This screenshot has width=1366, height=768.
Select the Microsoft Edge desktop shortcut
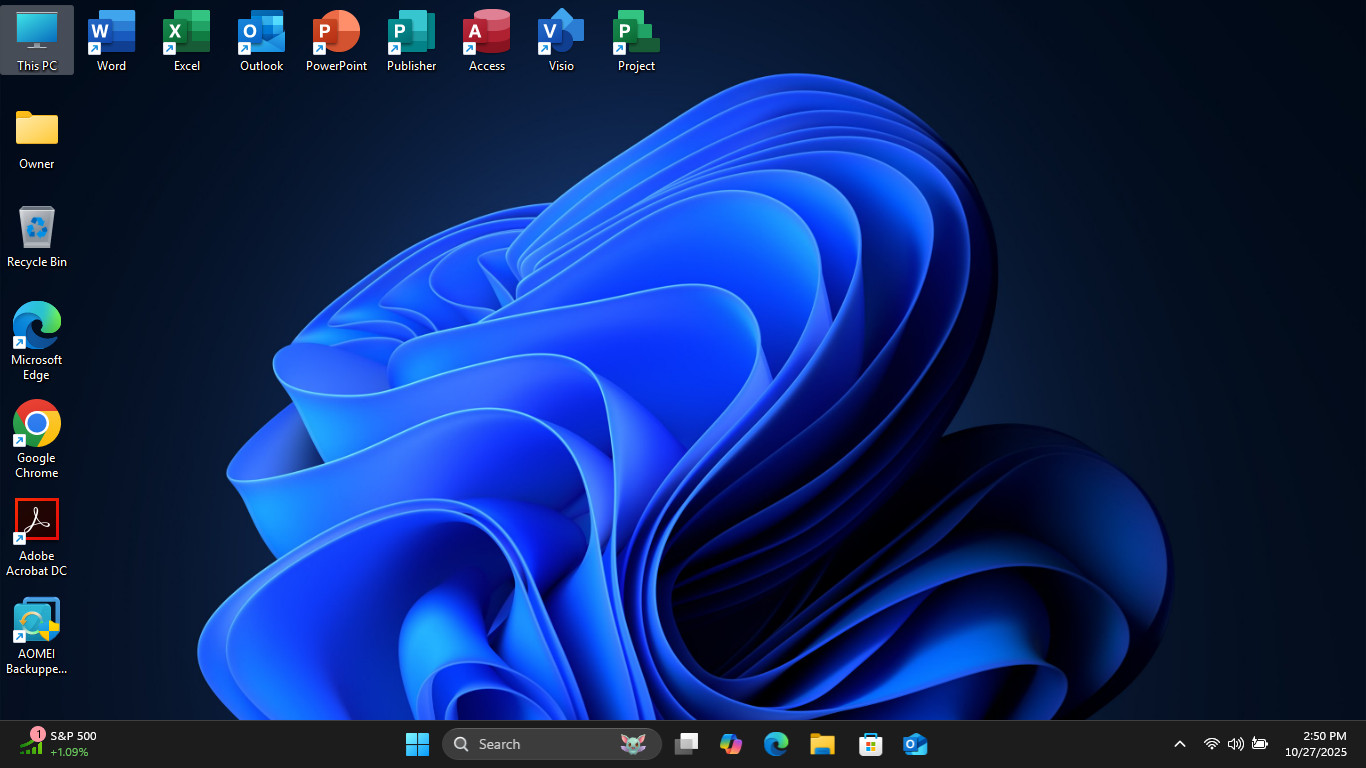pos(37,341)
